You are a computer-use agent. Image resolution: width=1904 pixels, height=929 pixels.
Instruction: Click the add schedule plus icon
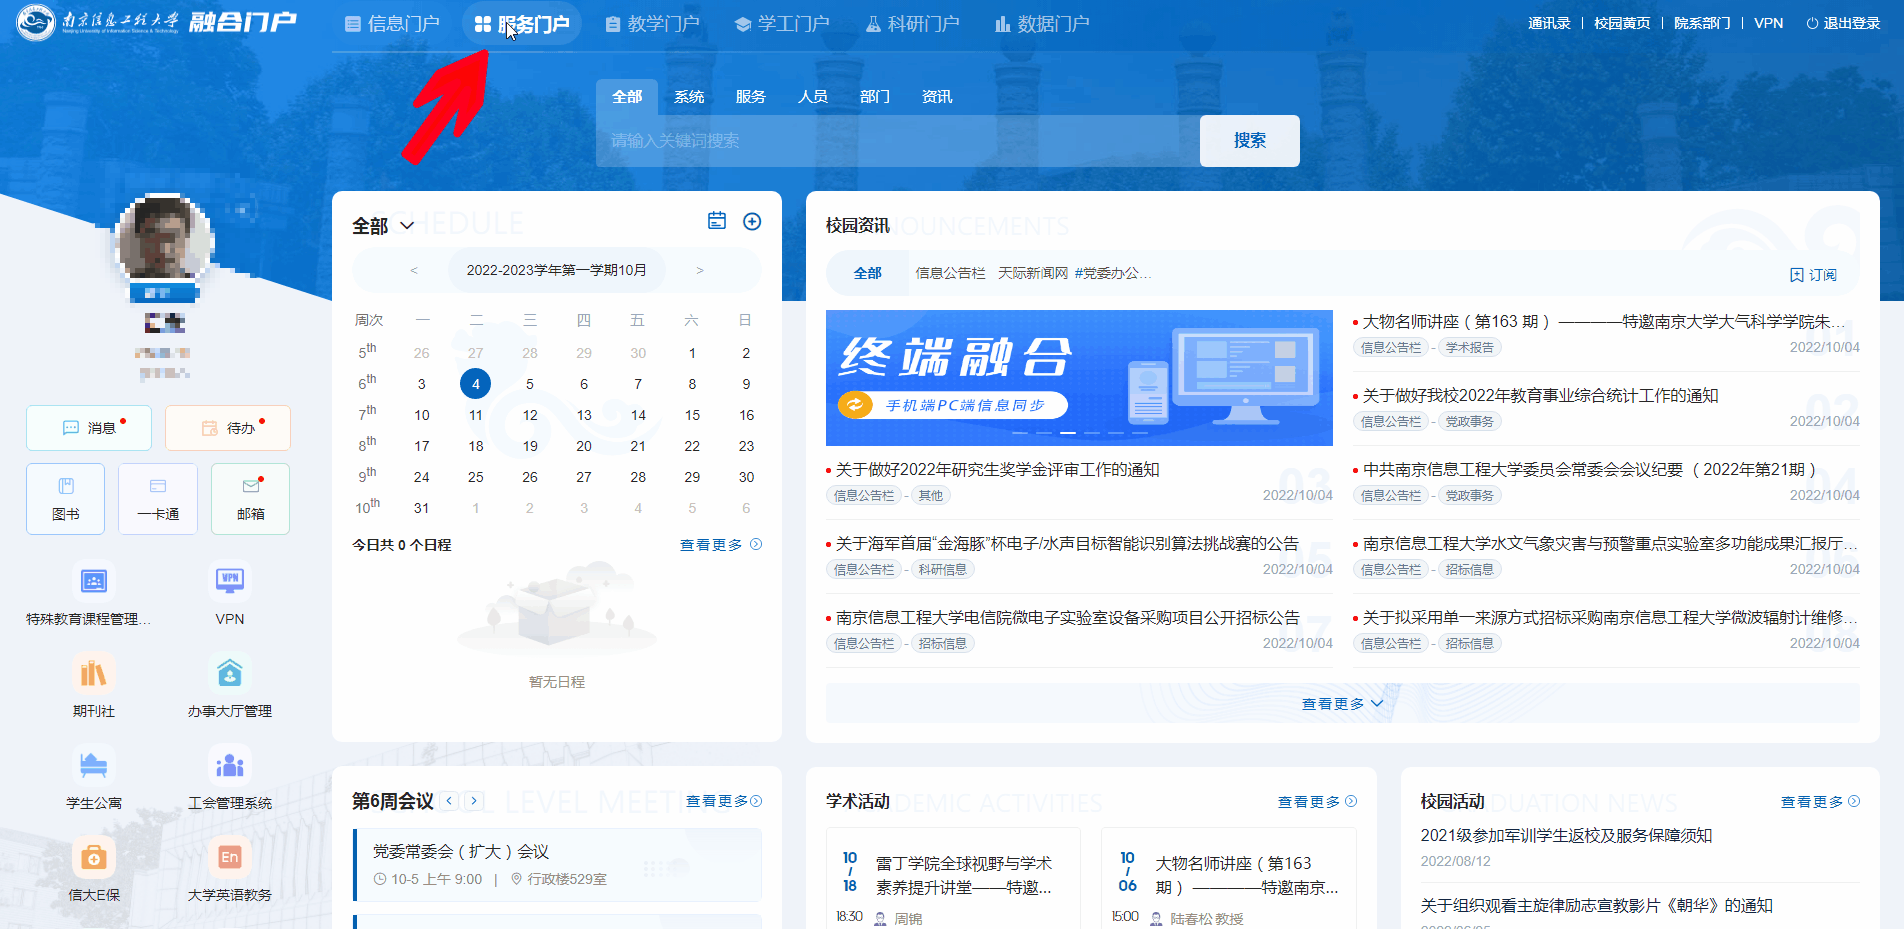click(752, 222)
